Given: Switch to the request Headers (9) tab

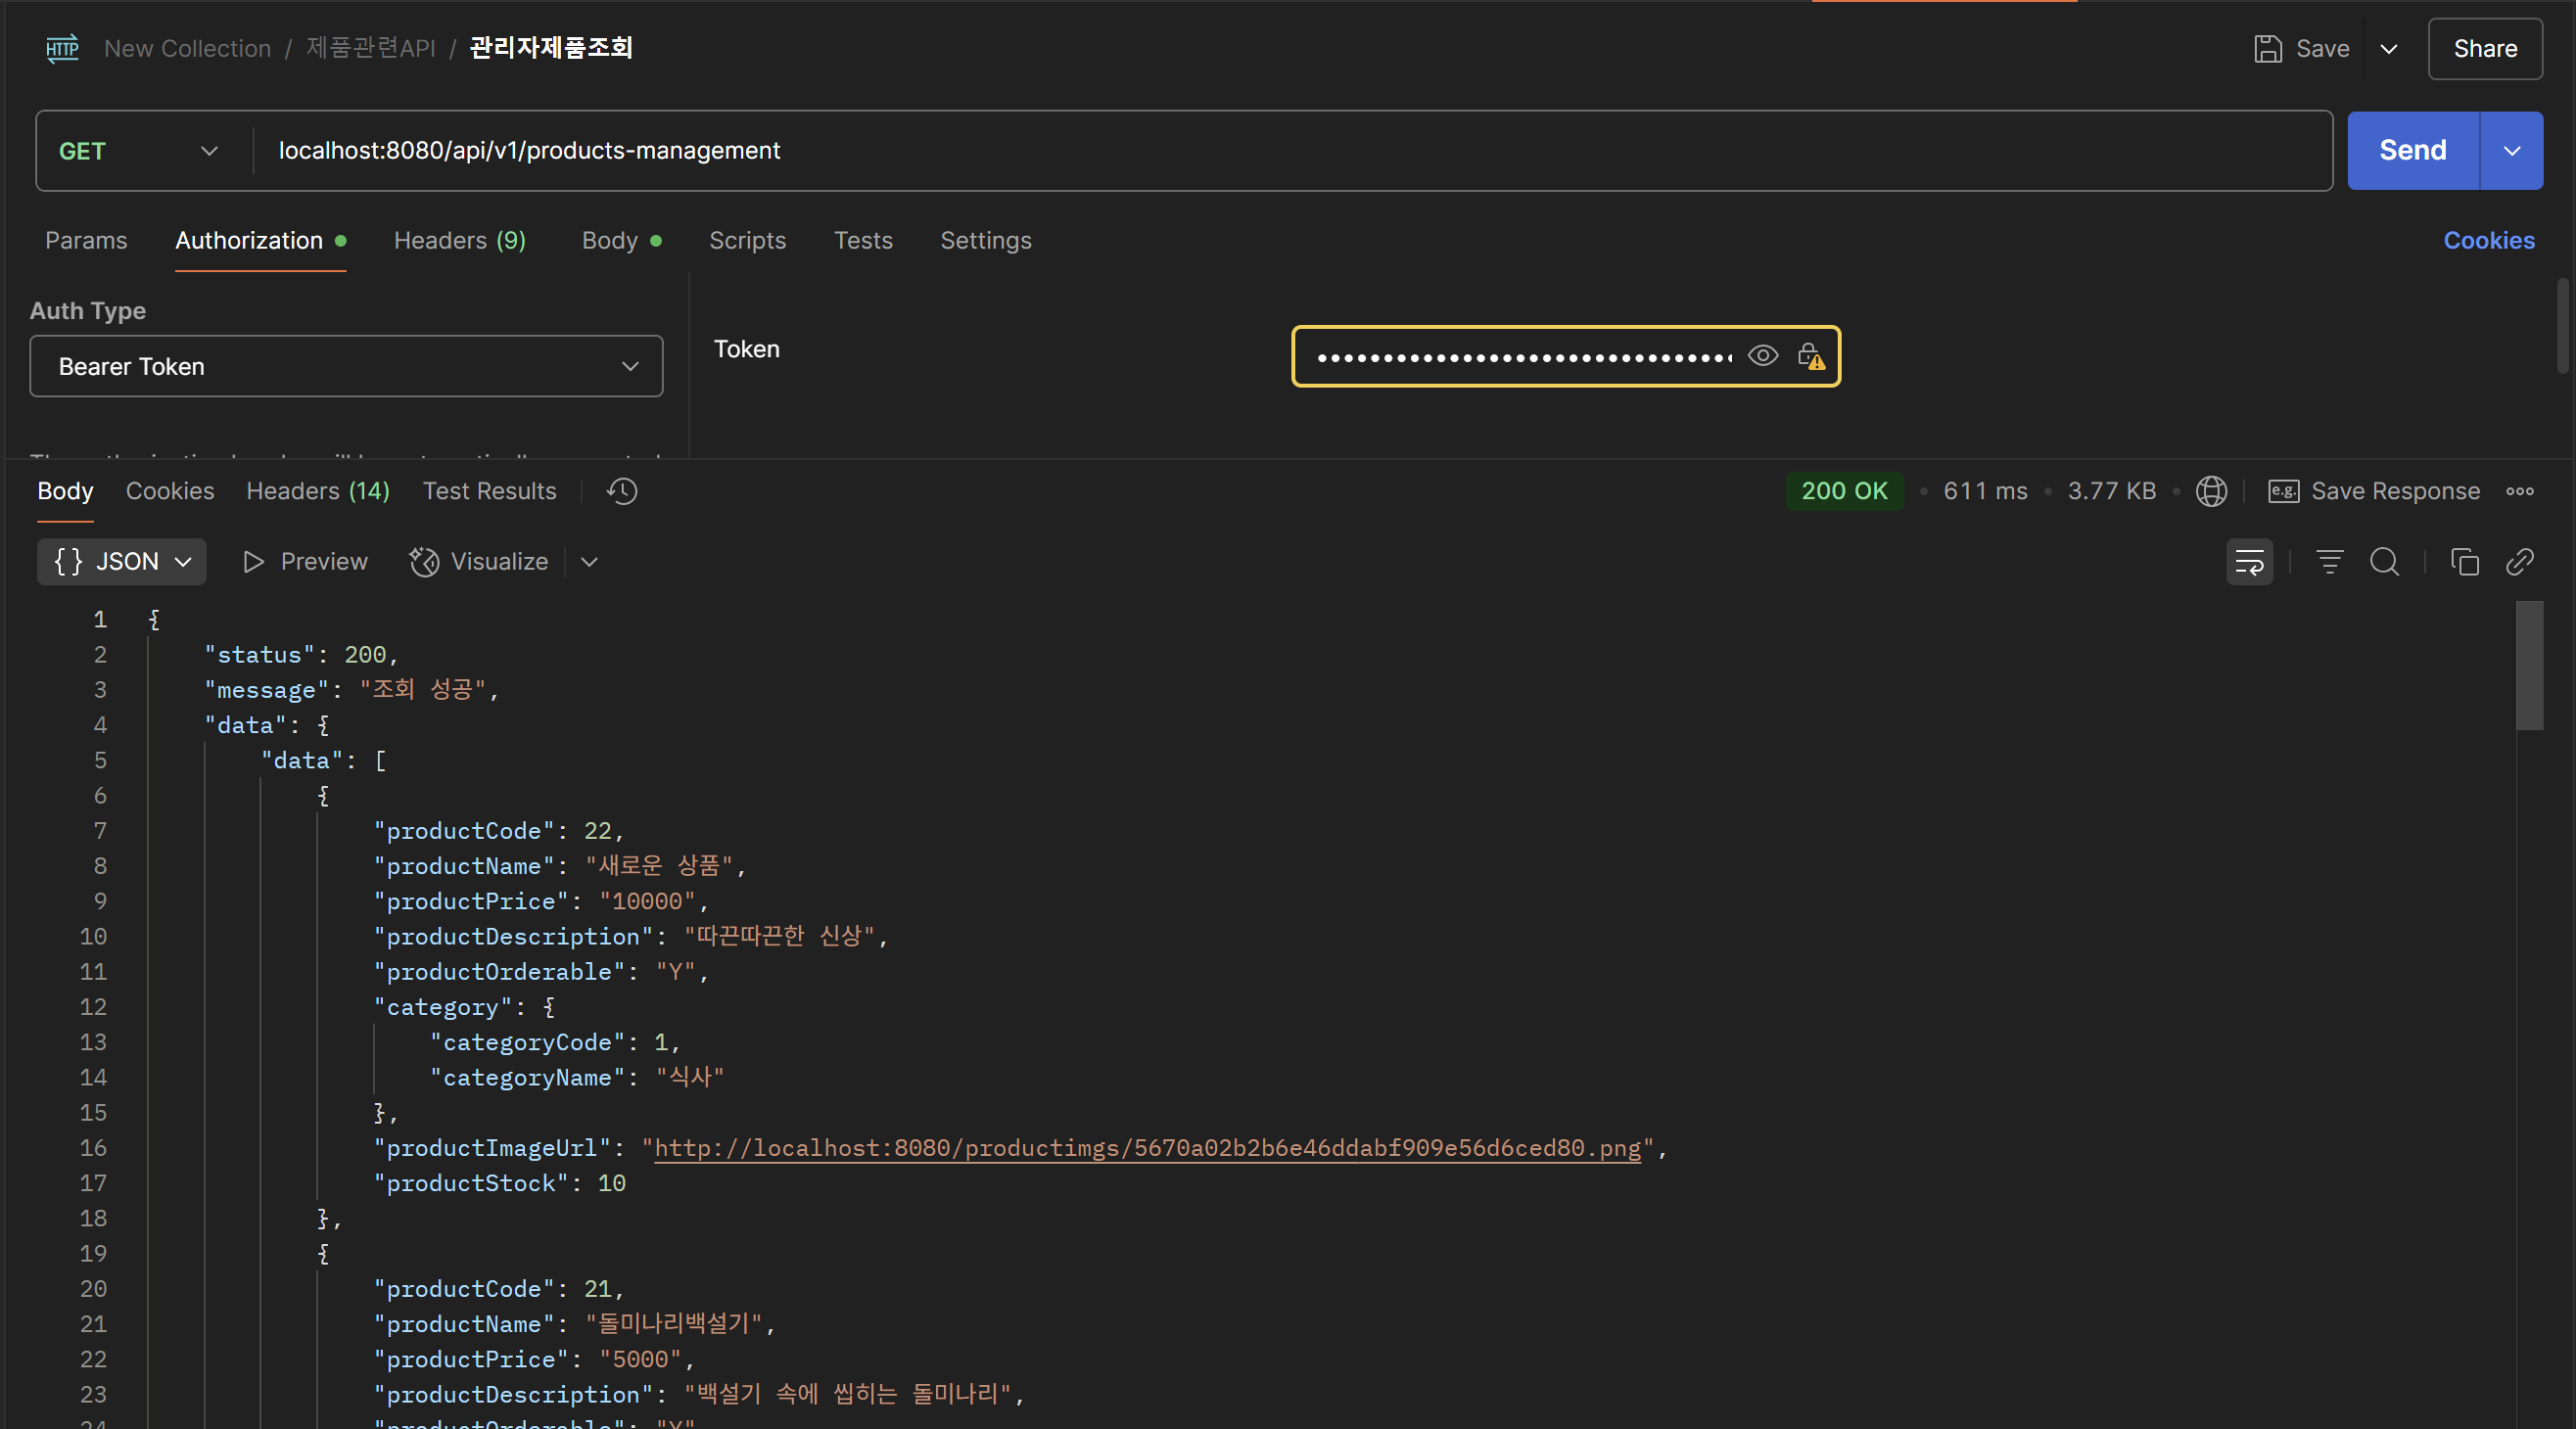Looking at the screenshot, I should [459, 241].
